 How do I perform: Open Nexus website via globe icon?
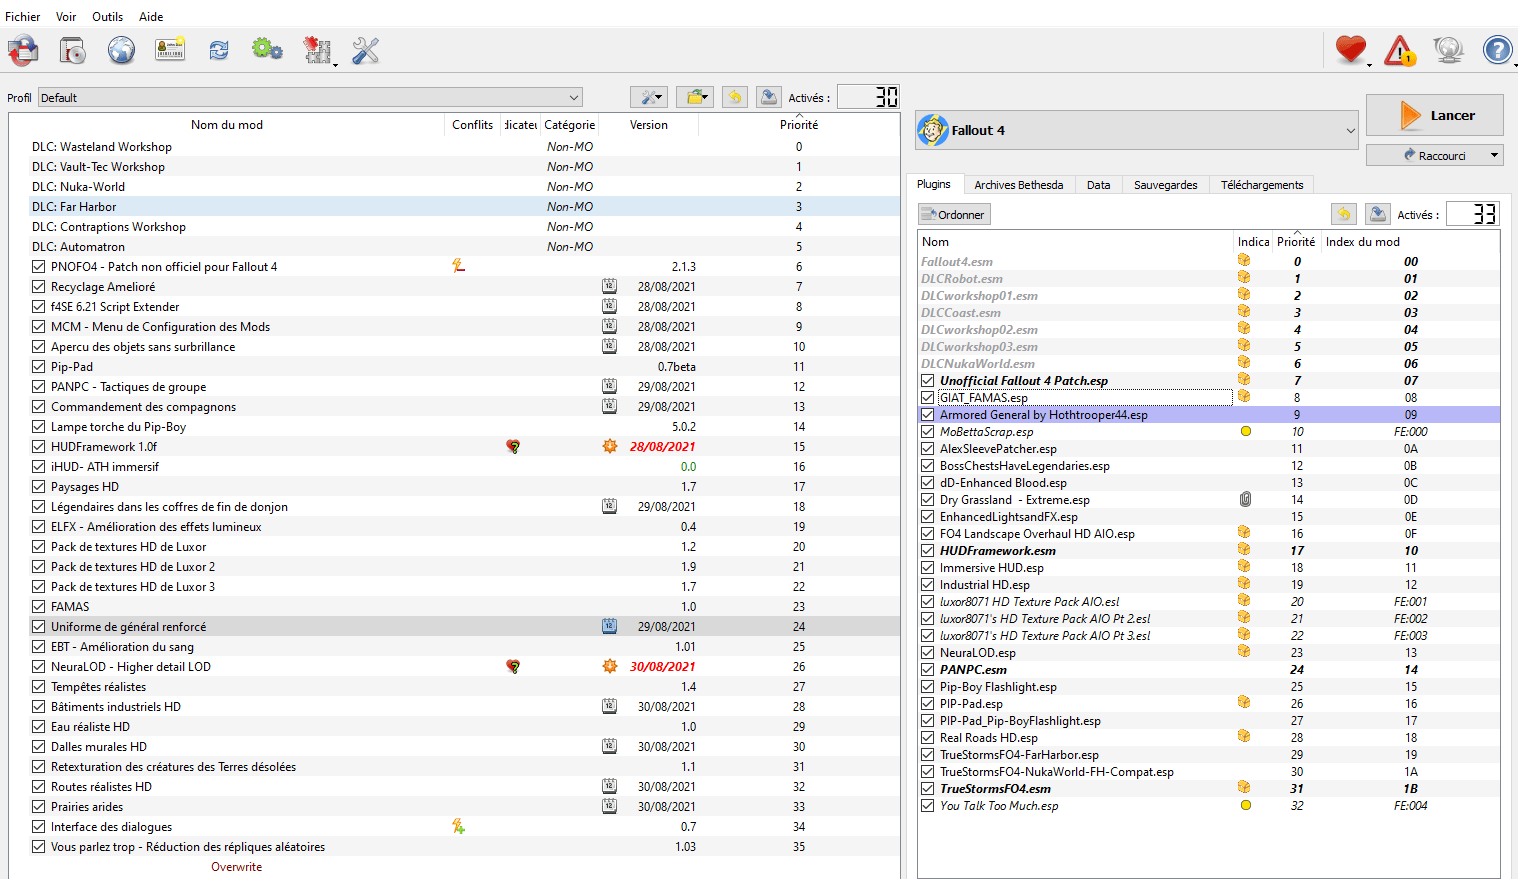(x=121, y=50)
